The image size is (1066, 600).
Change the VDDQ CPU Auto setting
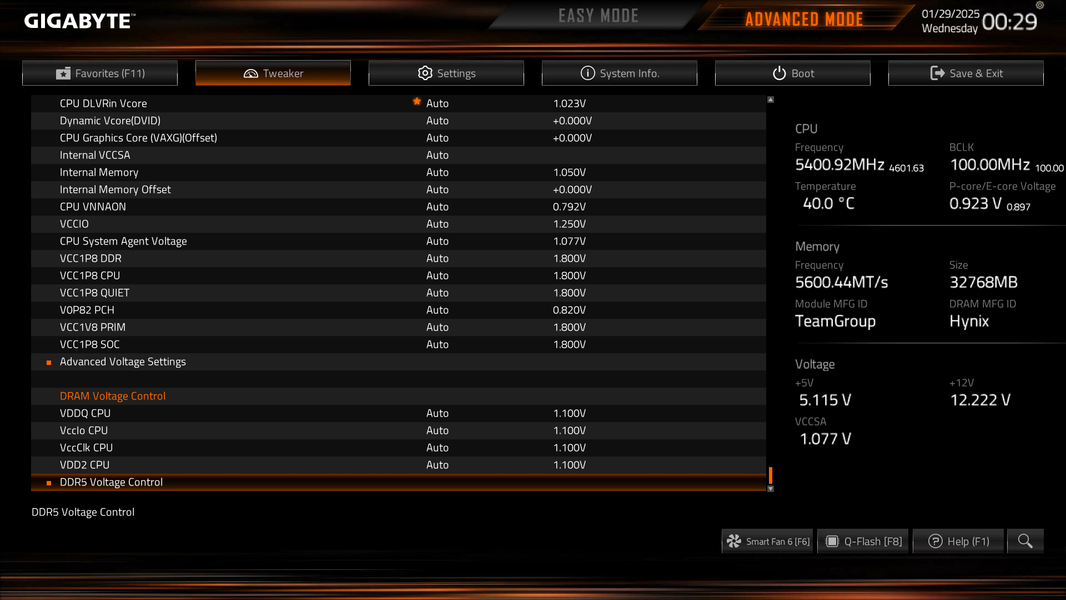point(437,413)
